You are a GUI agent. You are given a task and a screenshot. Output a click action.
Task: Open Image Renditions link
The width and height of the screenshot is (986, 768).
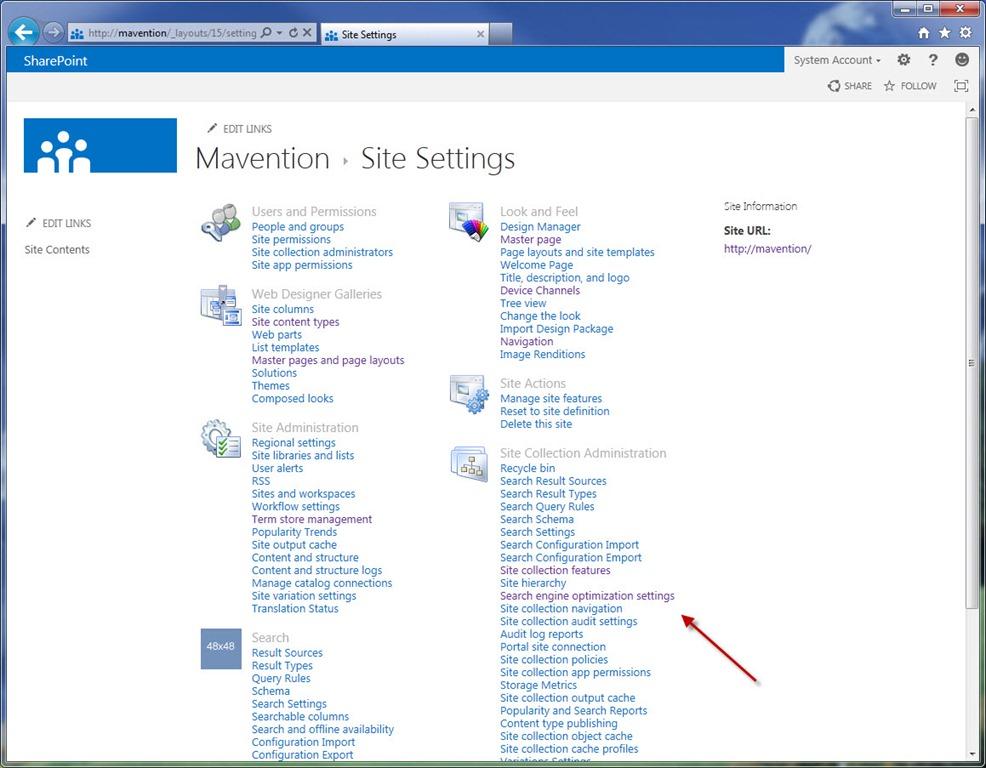pos(543,354)
